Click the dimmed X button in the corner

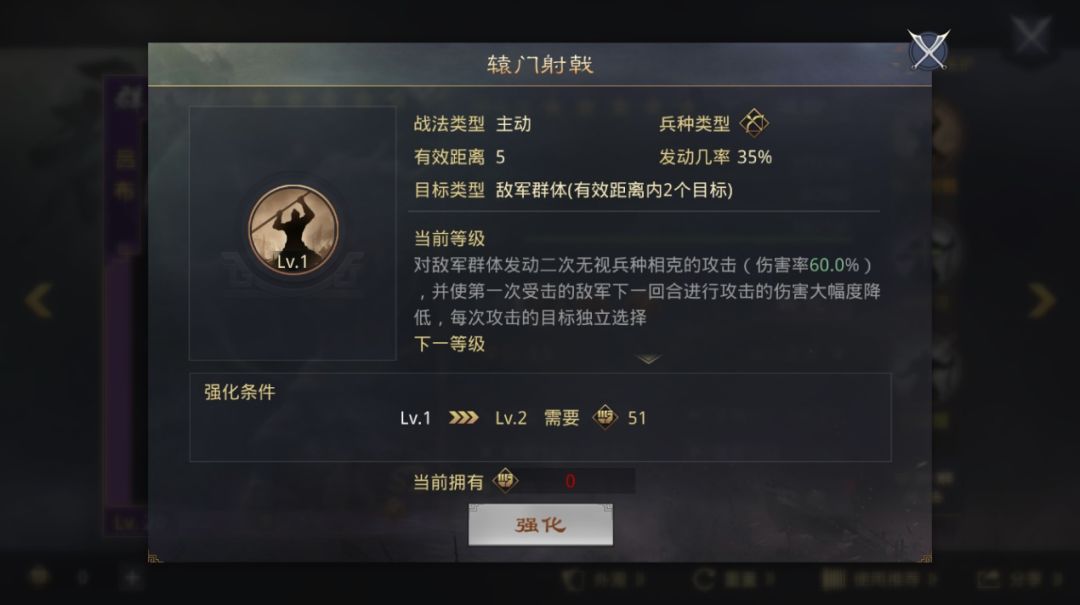[1030, 35]
